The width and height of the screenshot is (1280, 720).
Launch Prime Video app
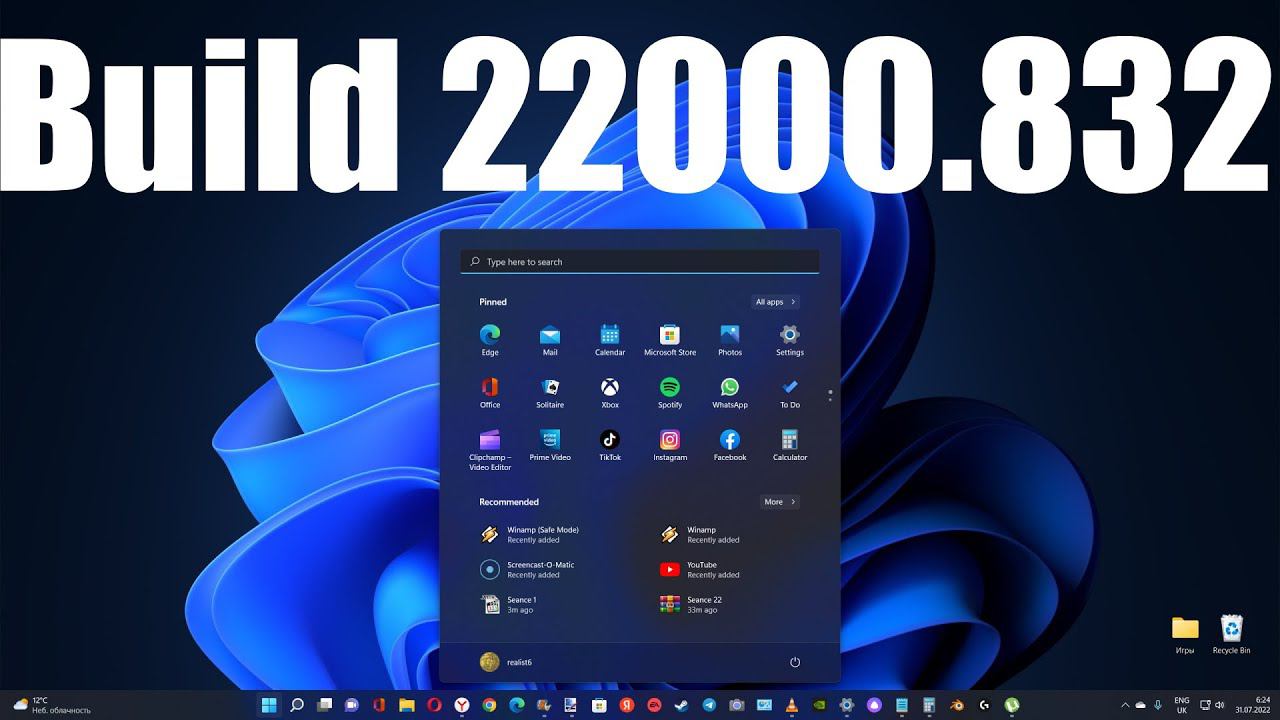click(550, 445)
